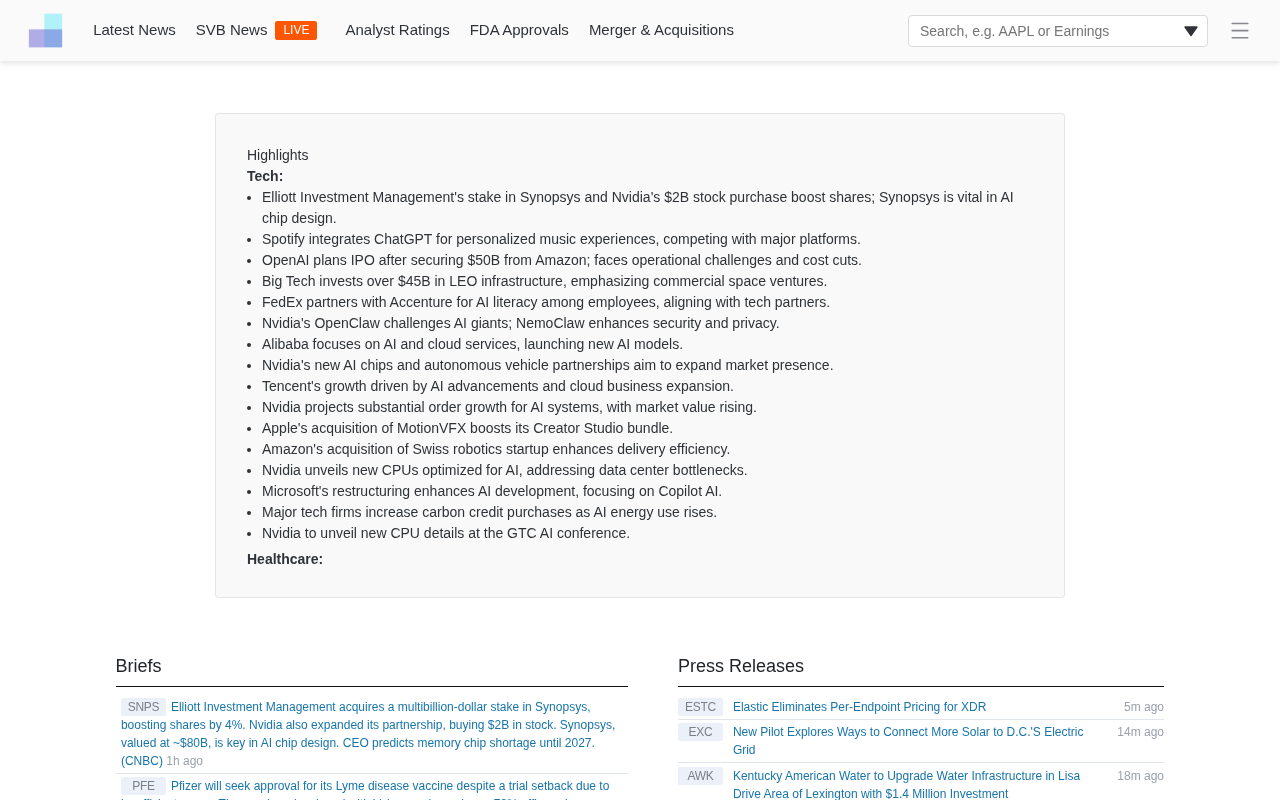Navigate to FDA Approvals
Viewport: 1280px width, 800px height.
click(x=519, y=30)
